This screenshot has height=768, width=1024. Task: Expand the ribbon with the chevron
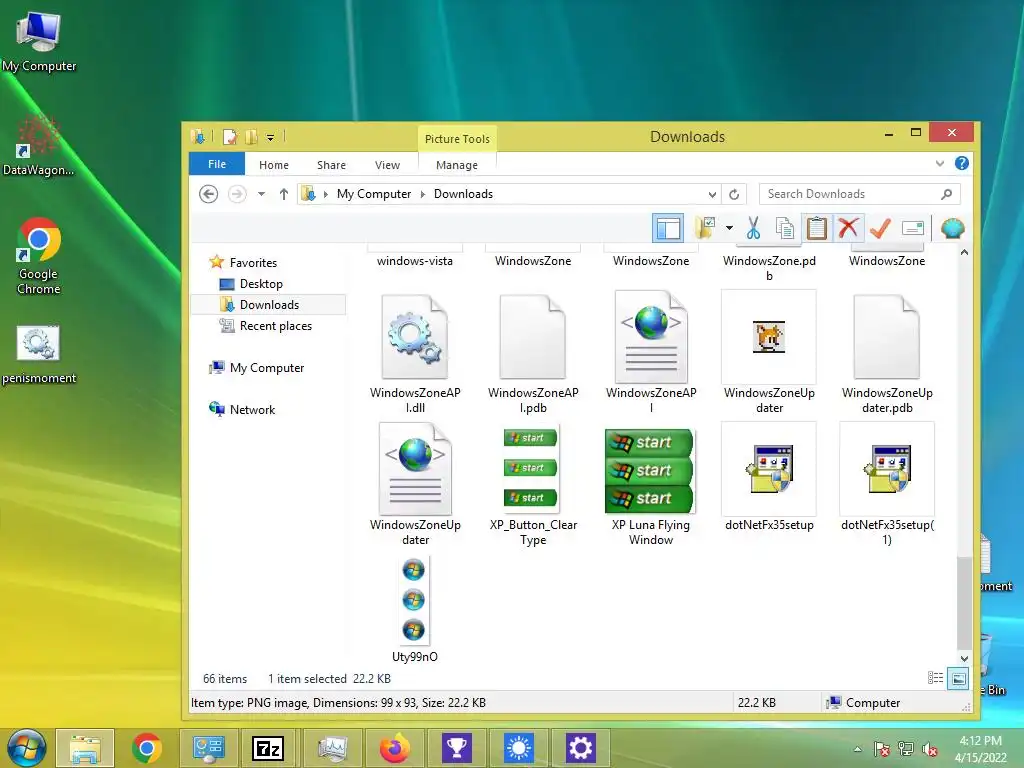940,163
